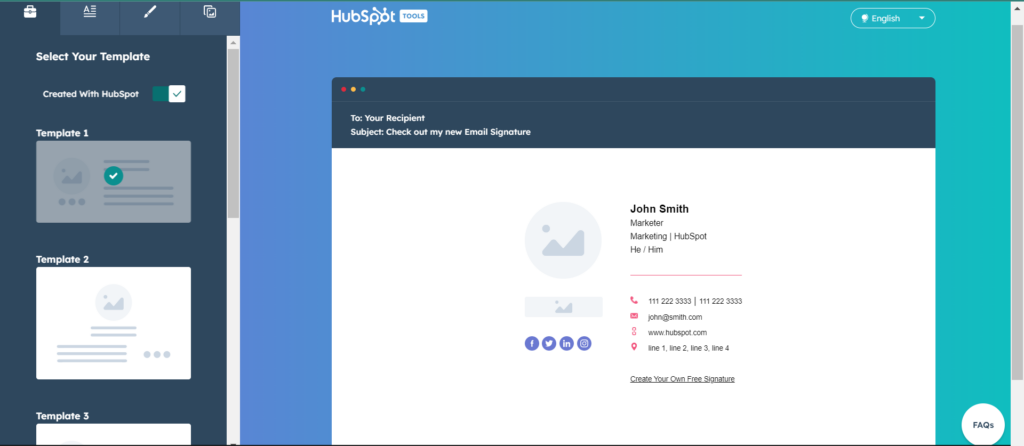Click the checkmark badge on Template 1
The height and width of the screenshot is (446, 1024).
click(x=114, y=175)
